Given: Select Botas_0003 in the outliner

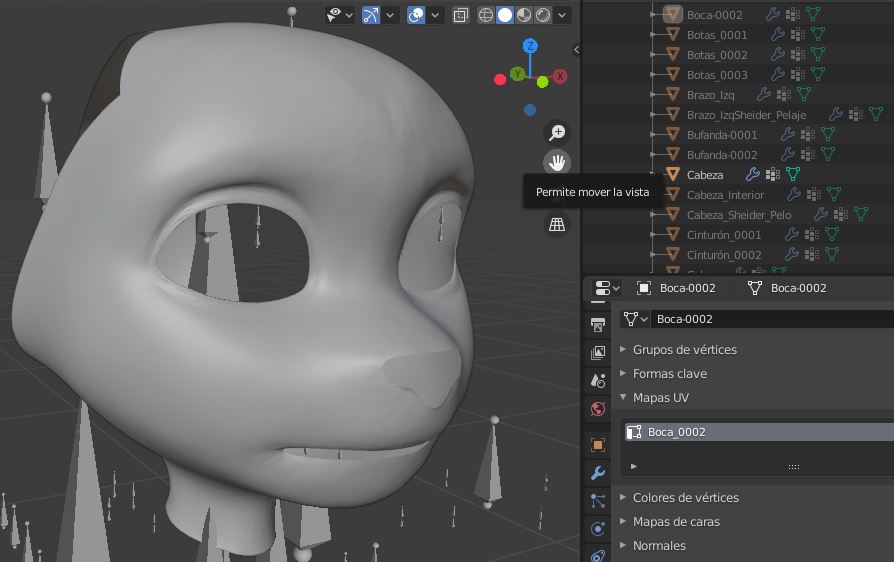Looking at the screenshot, I should (717, 75).
